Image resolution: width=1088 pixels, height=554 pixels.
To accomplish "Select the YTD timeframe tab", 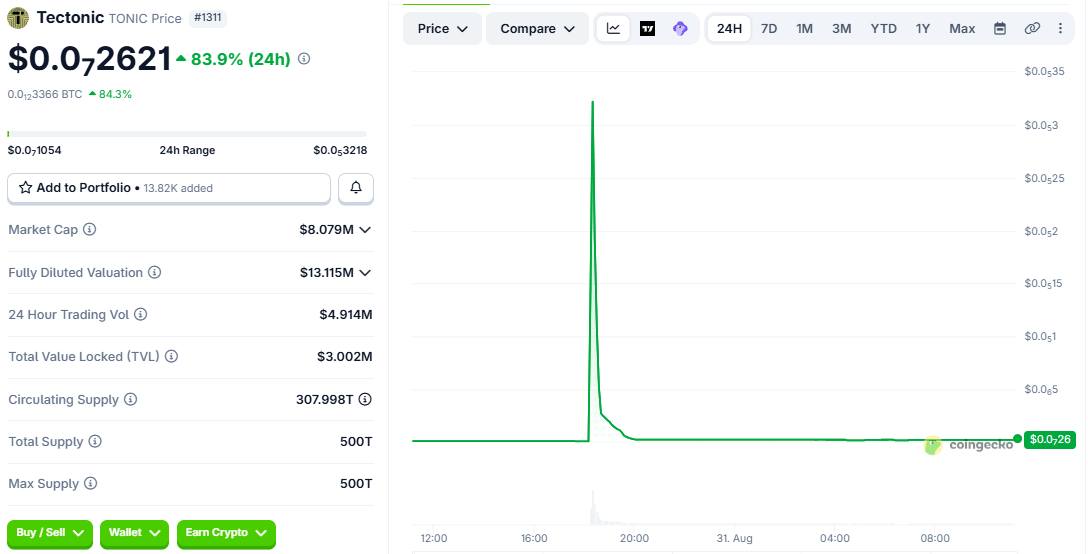I will pyautogui.click(x=883, y=28).
